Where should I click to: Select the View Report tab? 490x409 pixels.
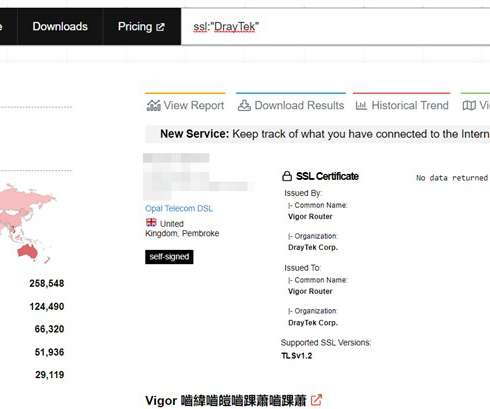click(185, 105)
